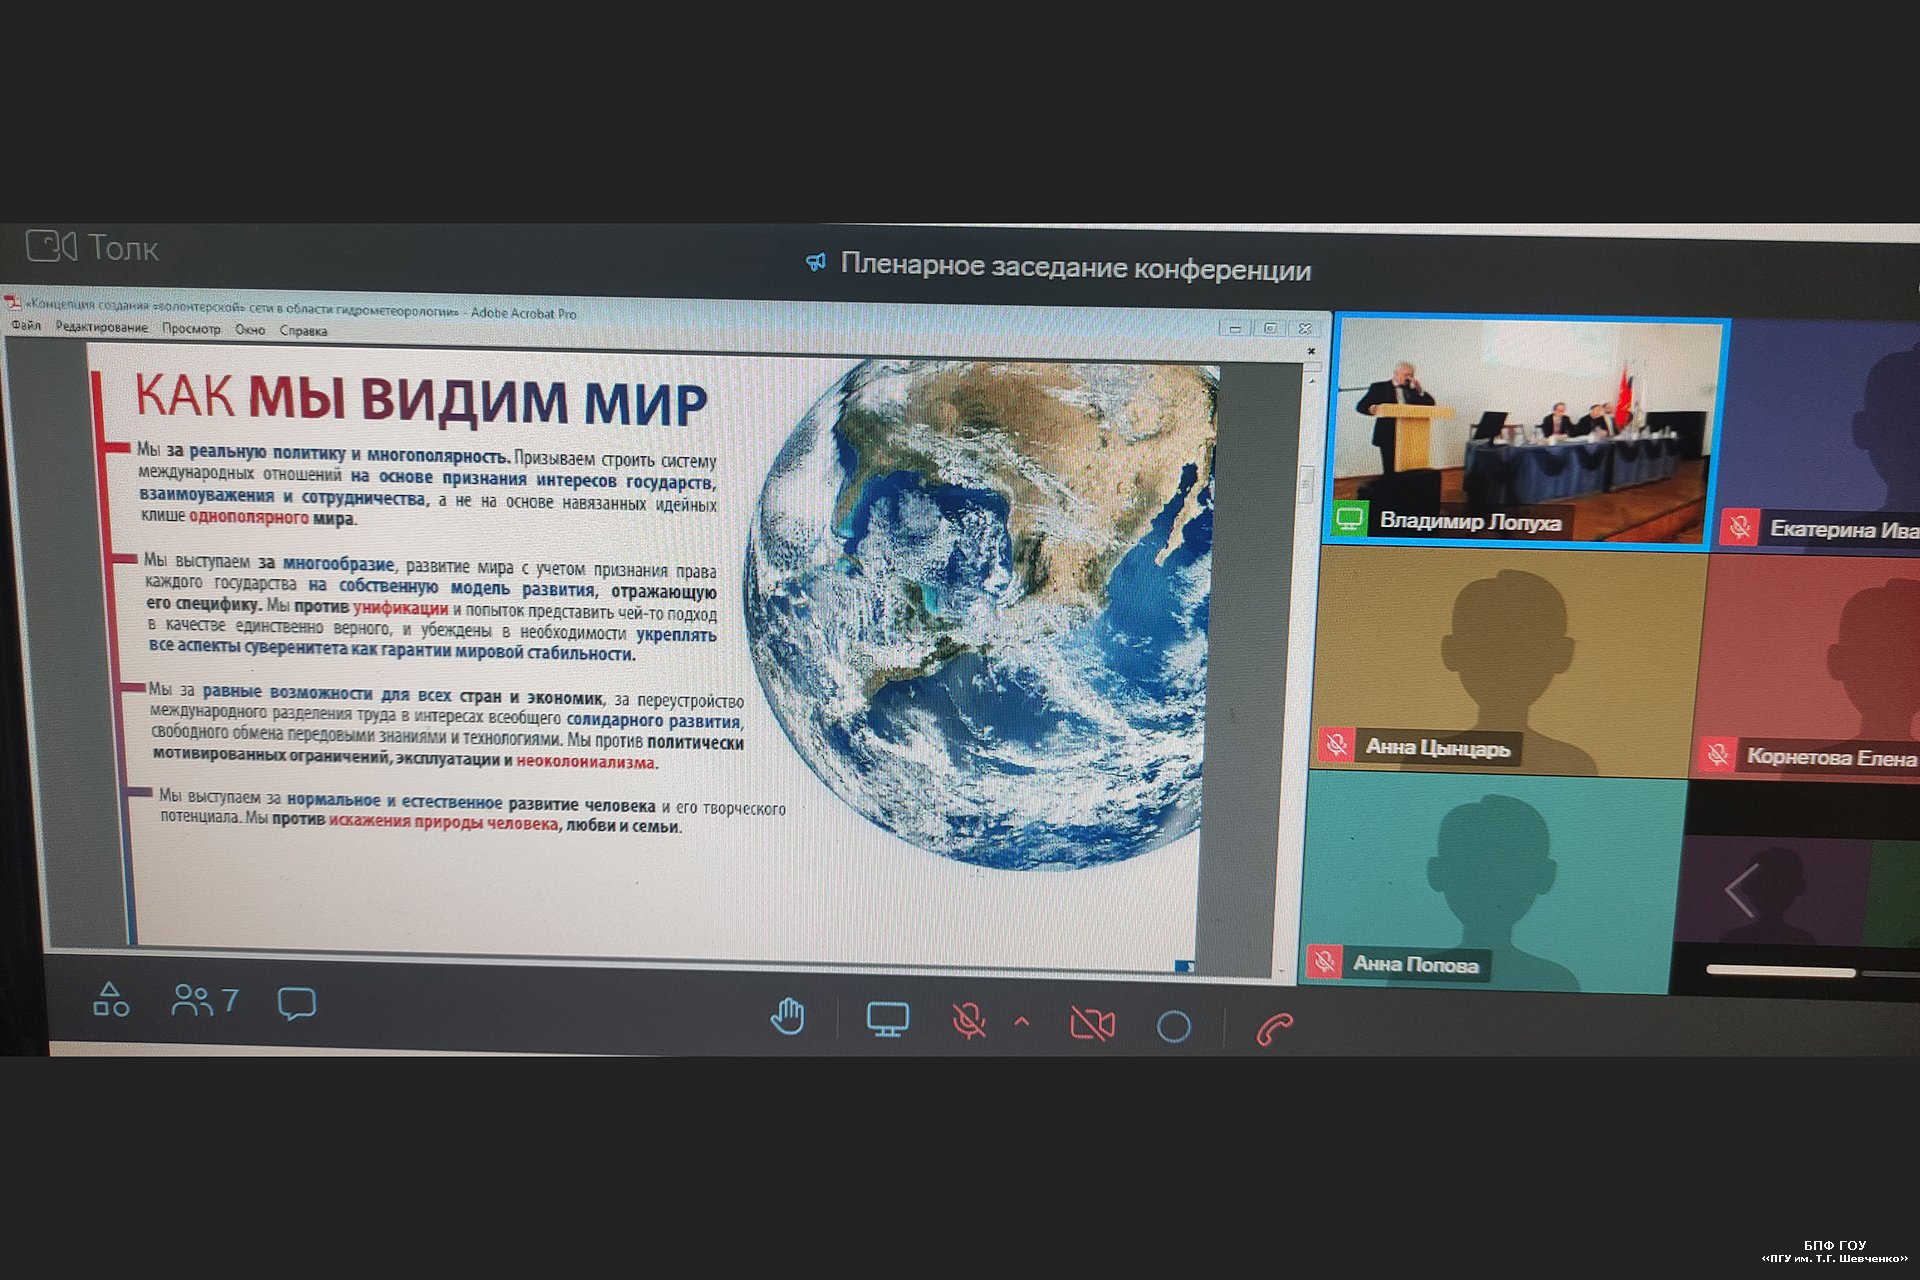
Task: Click the conference title Пленарное заседание конференции
Action: 1075,267
